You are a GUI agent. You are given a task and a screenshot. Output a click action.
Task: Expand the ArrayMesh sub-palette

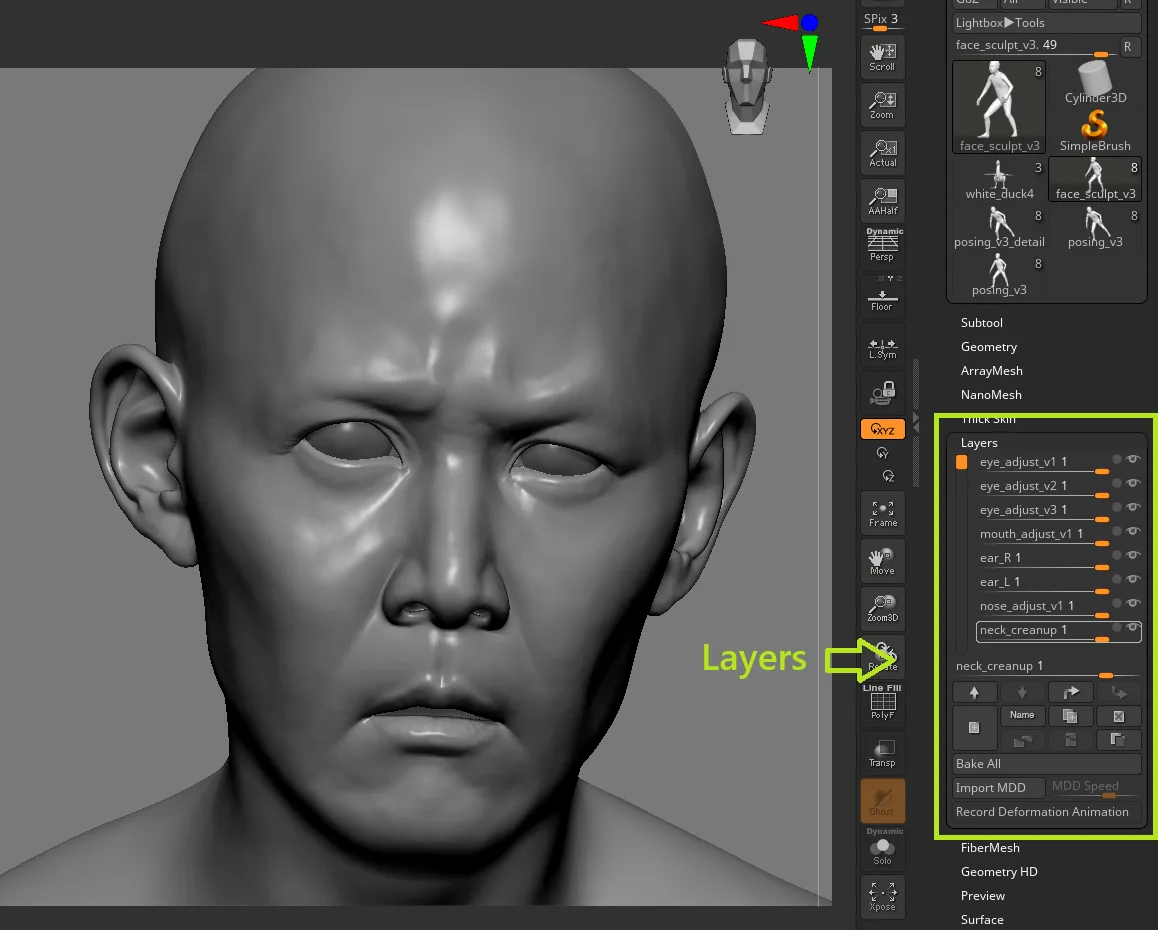click(991, 371)
